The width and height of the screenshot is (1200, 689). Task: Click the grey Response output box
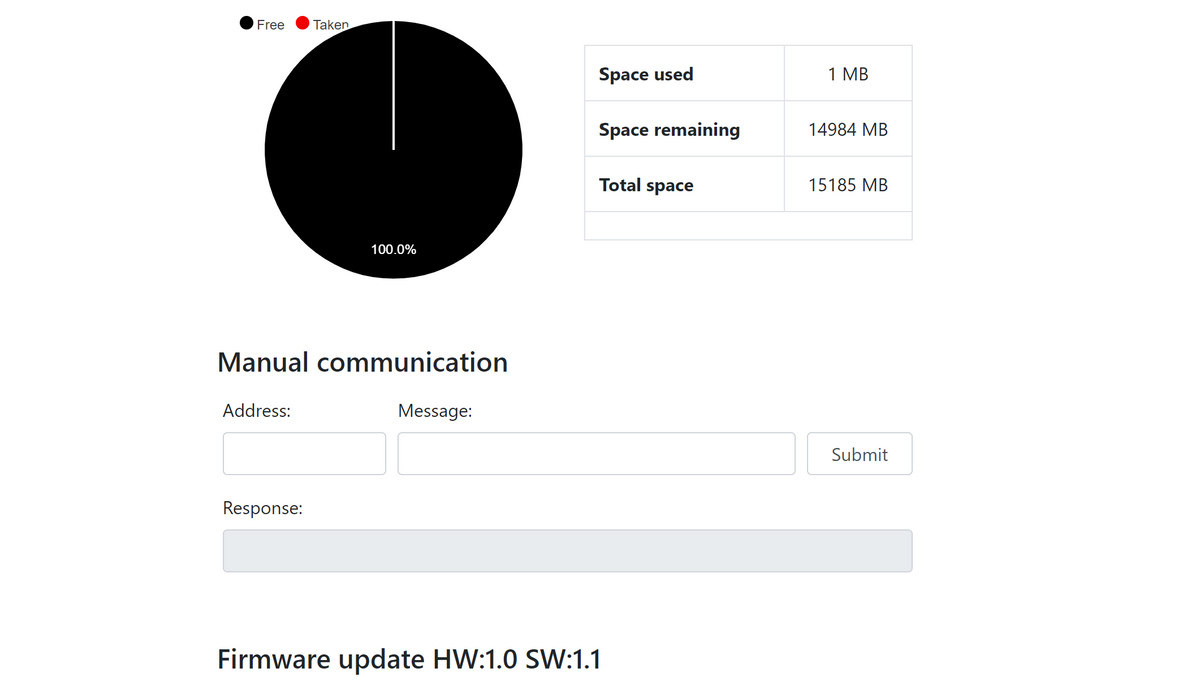click(x=567, y=551)
